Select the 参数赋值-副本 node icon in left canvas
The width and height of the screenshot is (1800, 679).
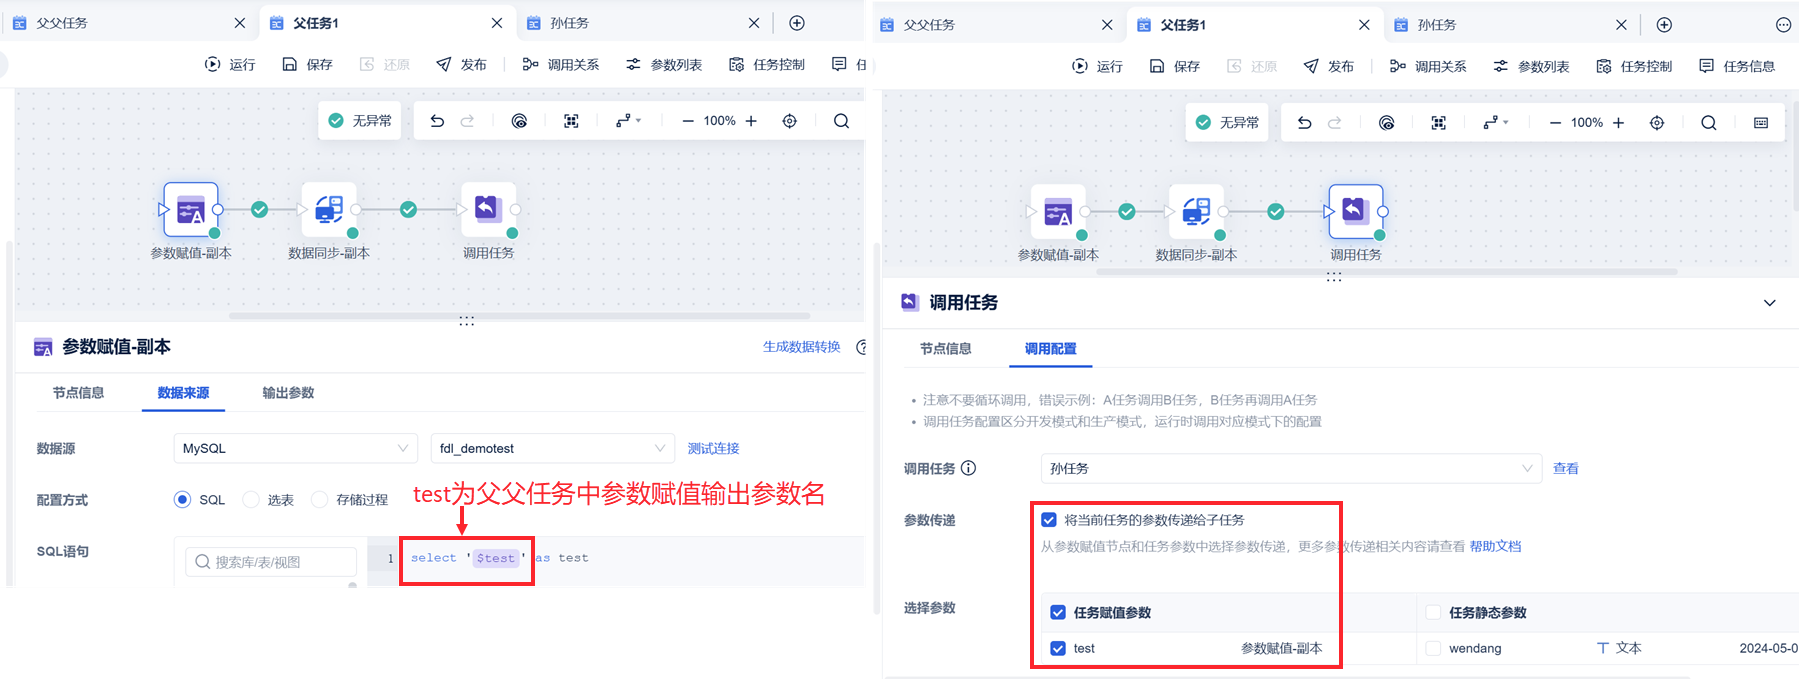(x=190, y=209)
